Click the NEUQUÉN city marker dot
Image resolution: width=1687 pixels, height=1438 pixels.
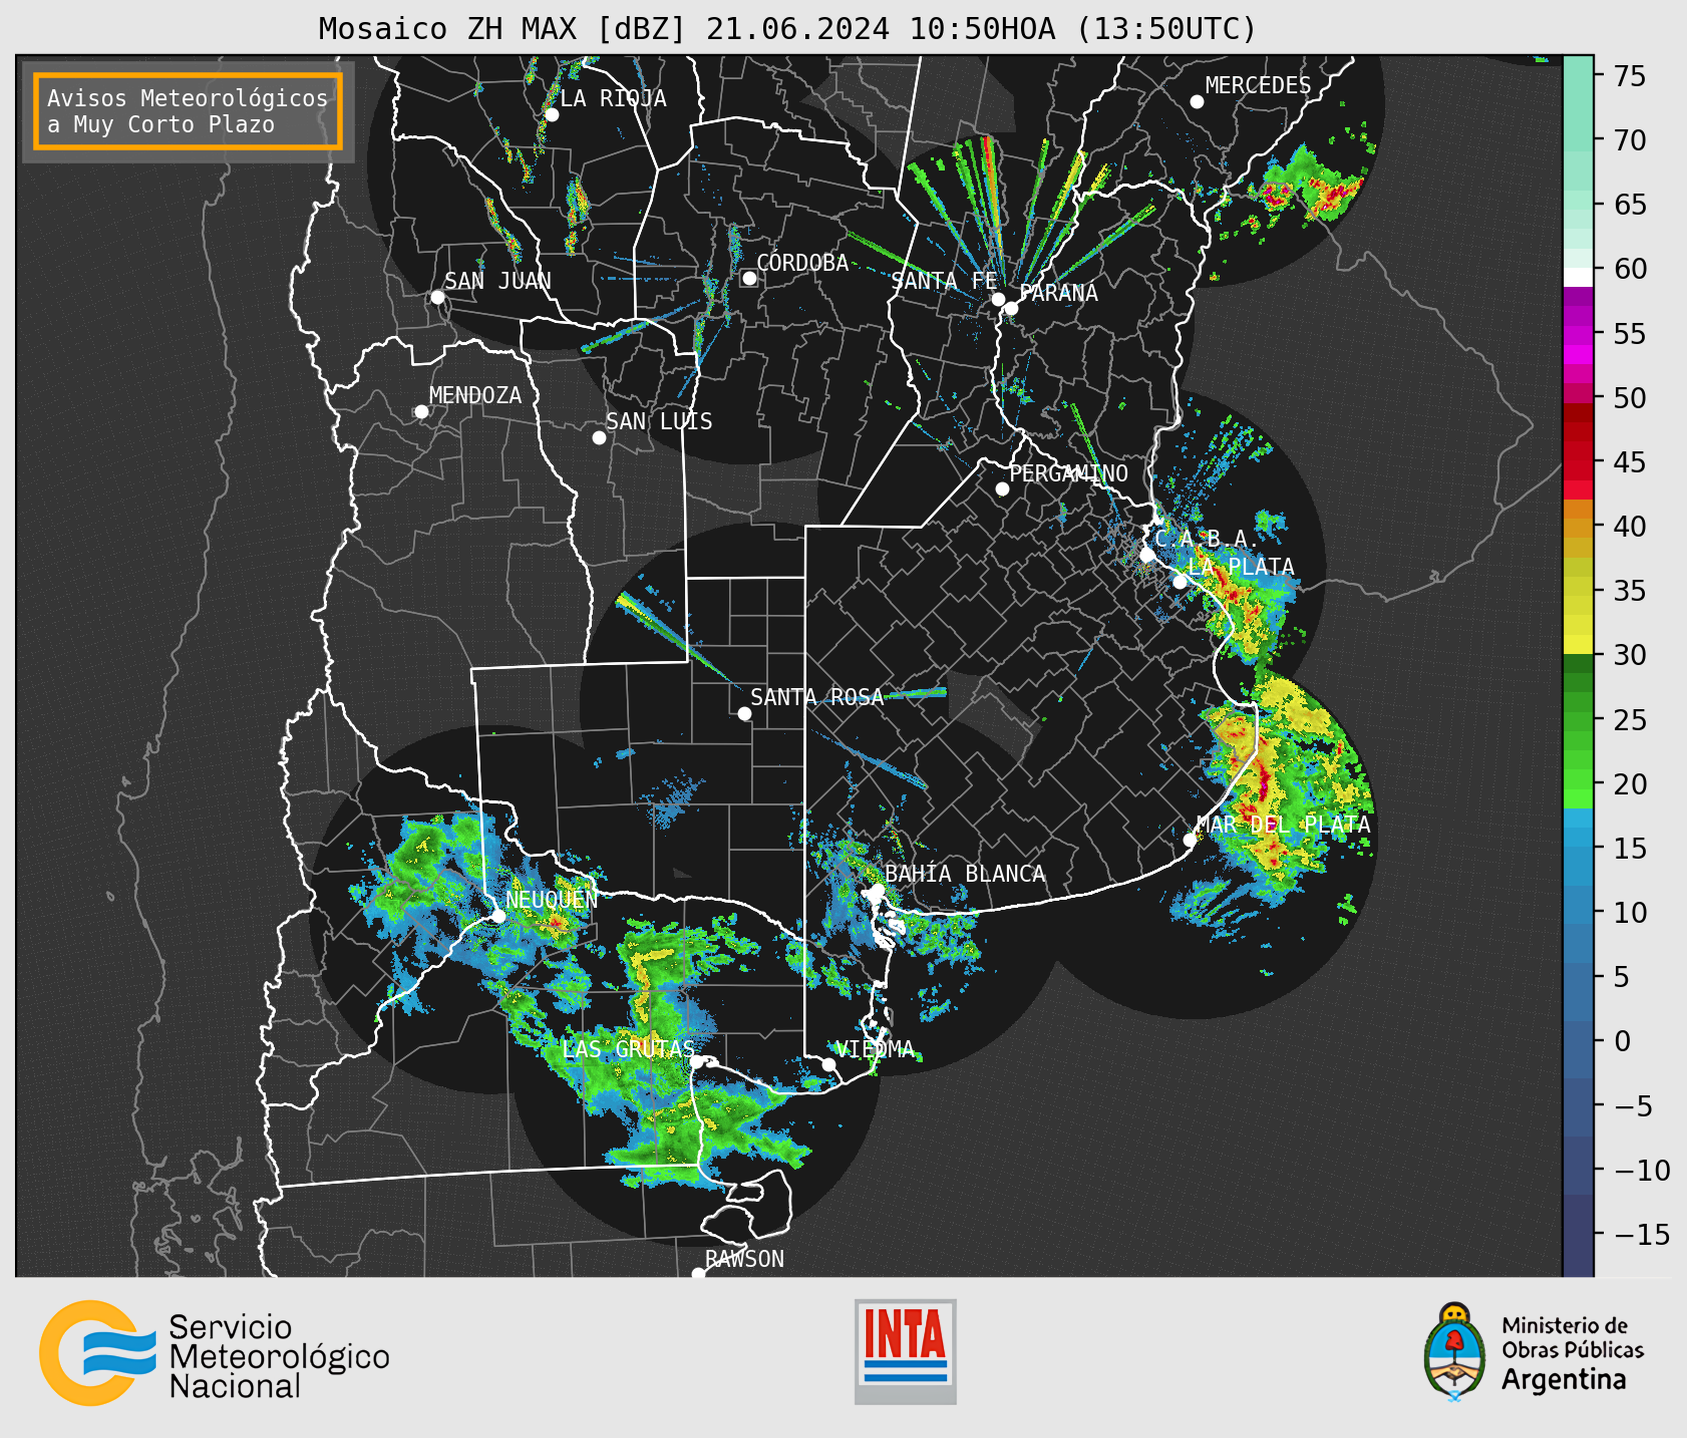[x=498, y=916]
